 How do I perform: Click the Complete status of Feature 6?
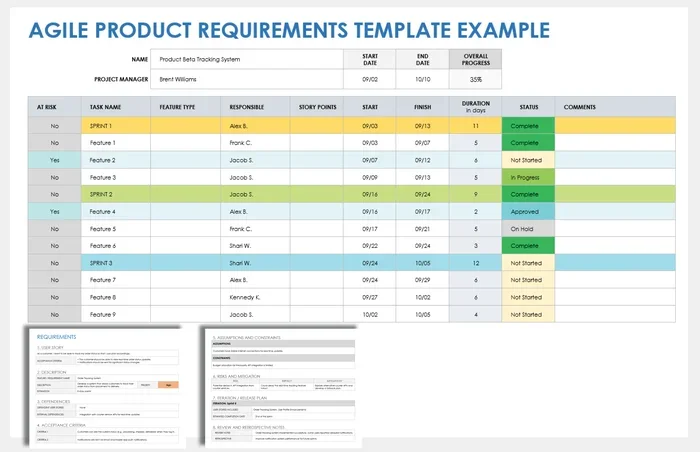(528, 246)
